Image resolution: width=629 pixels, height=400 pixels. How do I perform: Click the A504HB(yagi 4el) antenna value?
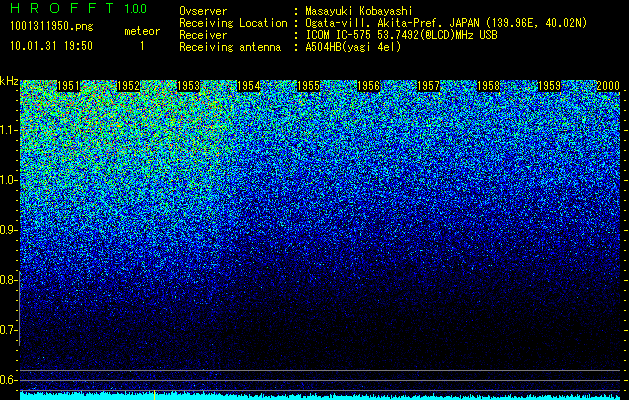coord(353,47)
